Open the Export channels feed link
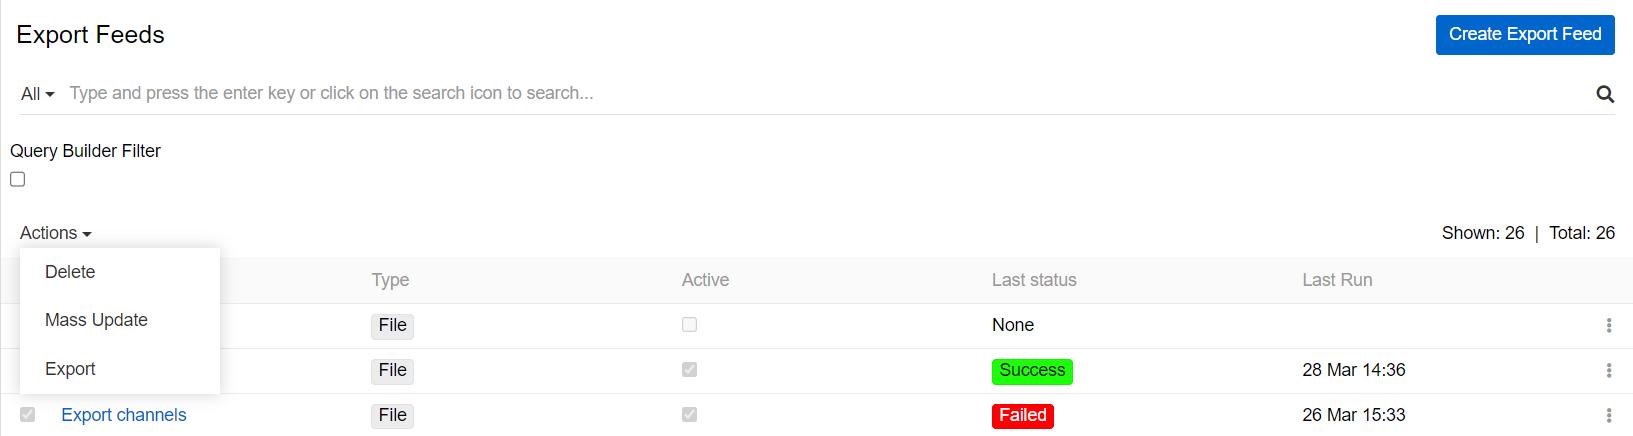 [x=124, y=415]
